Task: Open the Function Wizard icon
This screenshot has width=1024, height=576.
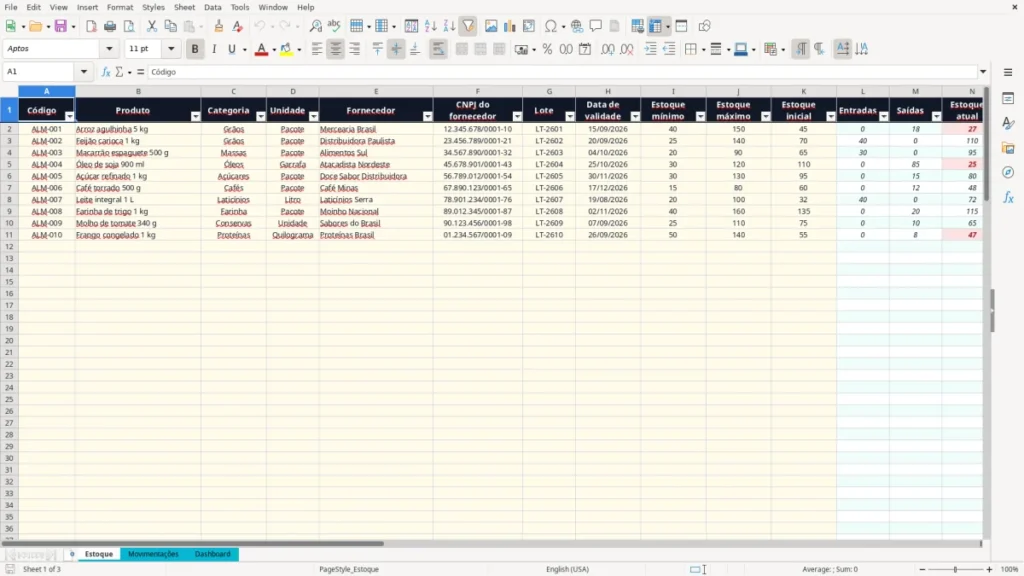Action: (106, 72)
